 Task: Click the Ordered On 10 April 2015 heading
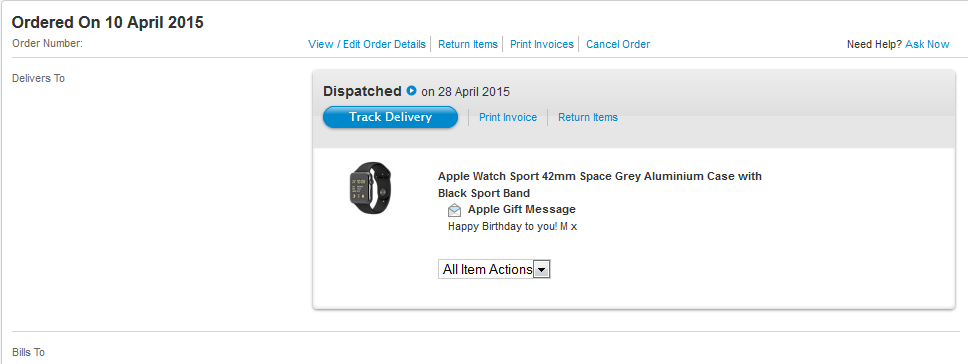(108, 23)
